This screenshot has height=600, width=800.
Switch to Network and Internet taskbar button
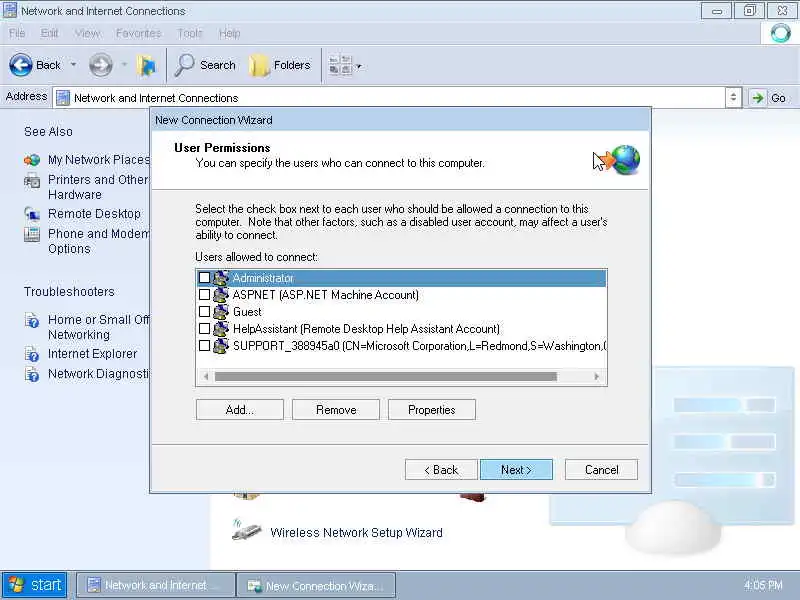click(155, 585)
